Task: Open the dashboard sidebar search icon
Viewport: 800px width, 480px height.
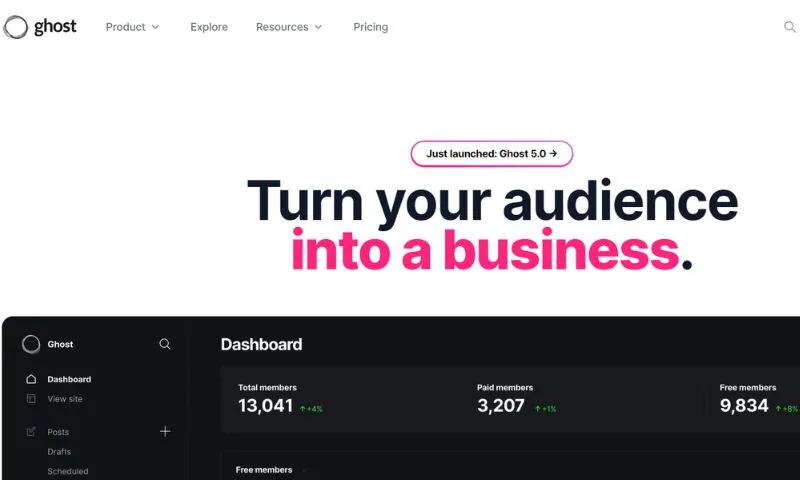Action: 165,344
